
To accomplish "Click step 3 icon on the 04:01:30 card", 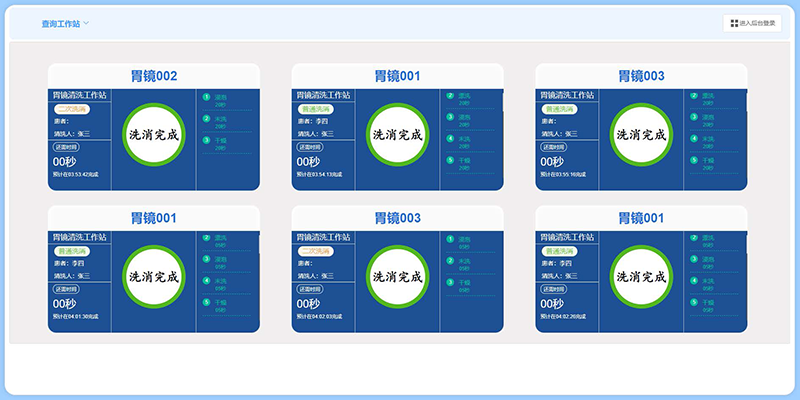I will pos(206,259).
